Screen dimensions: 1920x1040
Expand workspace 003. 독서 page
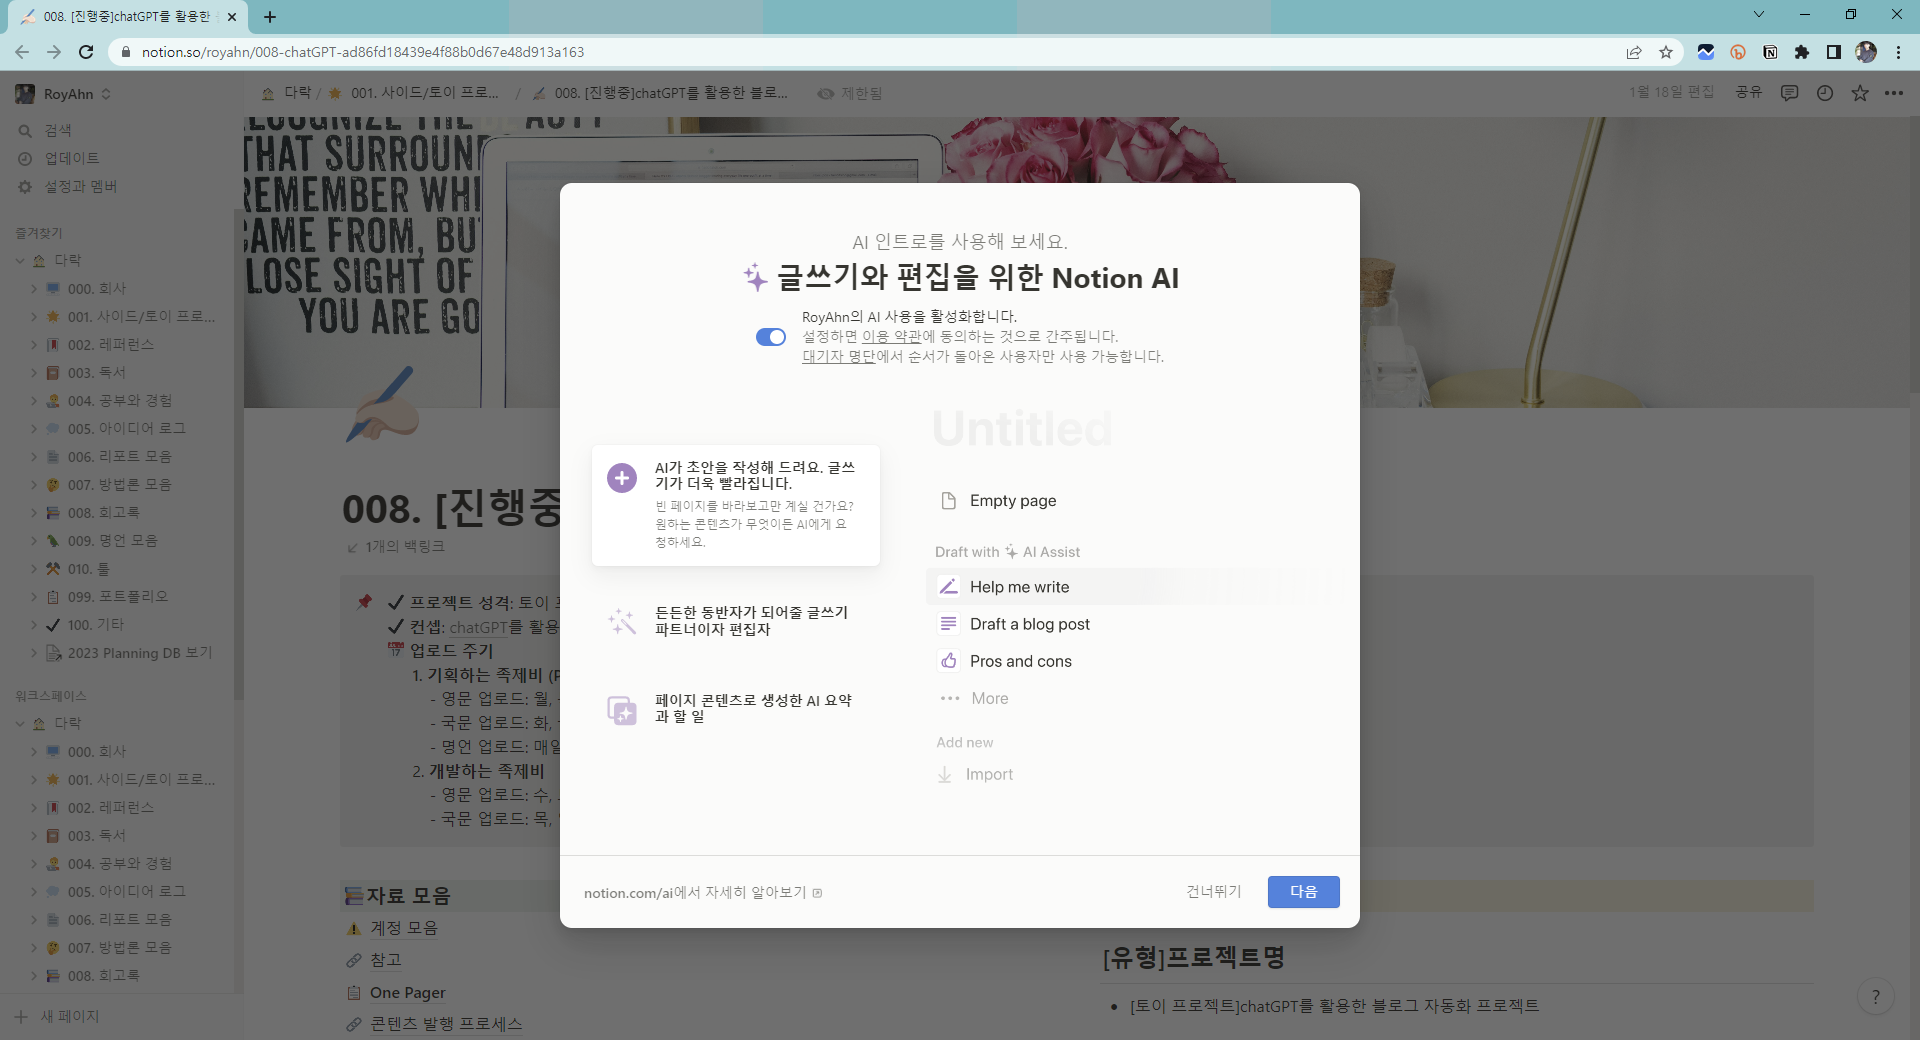[x=34, y=836]
